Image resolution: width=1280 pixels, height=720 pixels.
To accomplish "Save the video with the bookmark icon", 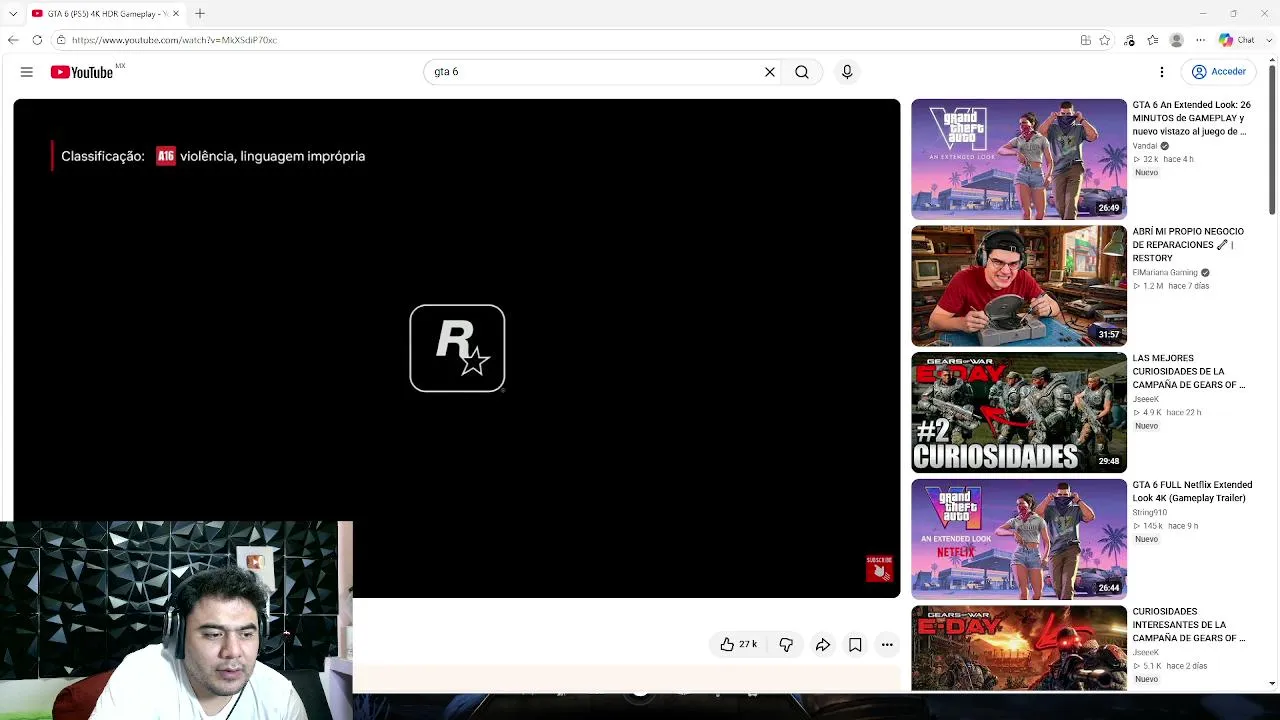I will click(x=855, y=645).
